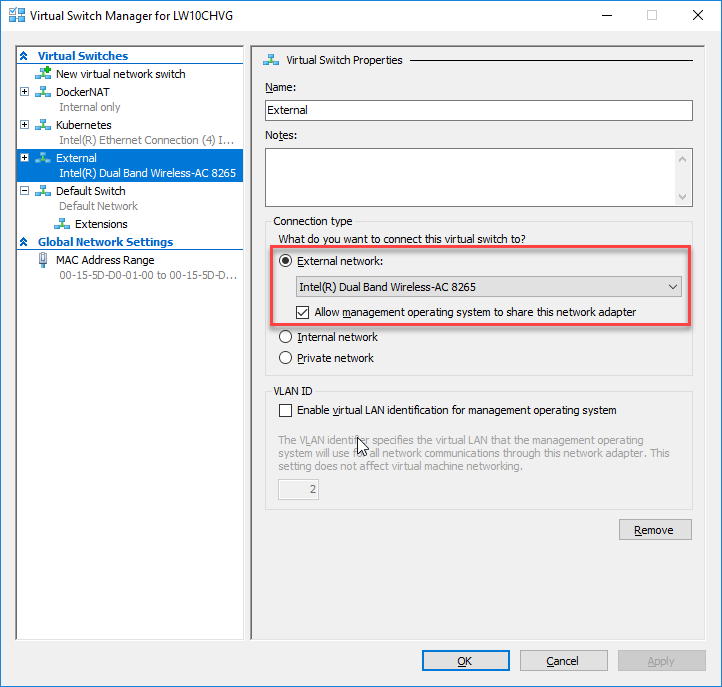Collapse the Virtual Switches section chevron
This screenshot has height=687, width=722.
(x=24, y=56)
